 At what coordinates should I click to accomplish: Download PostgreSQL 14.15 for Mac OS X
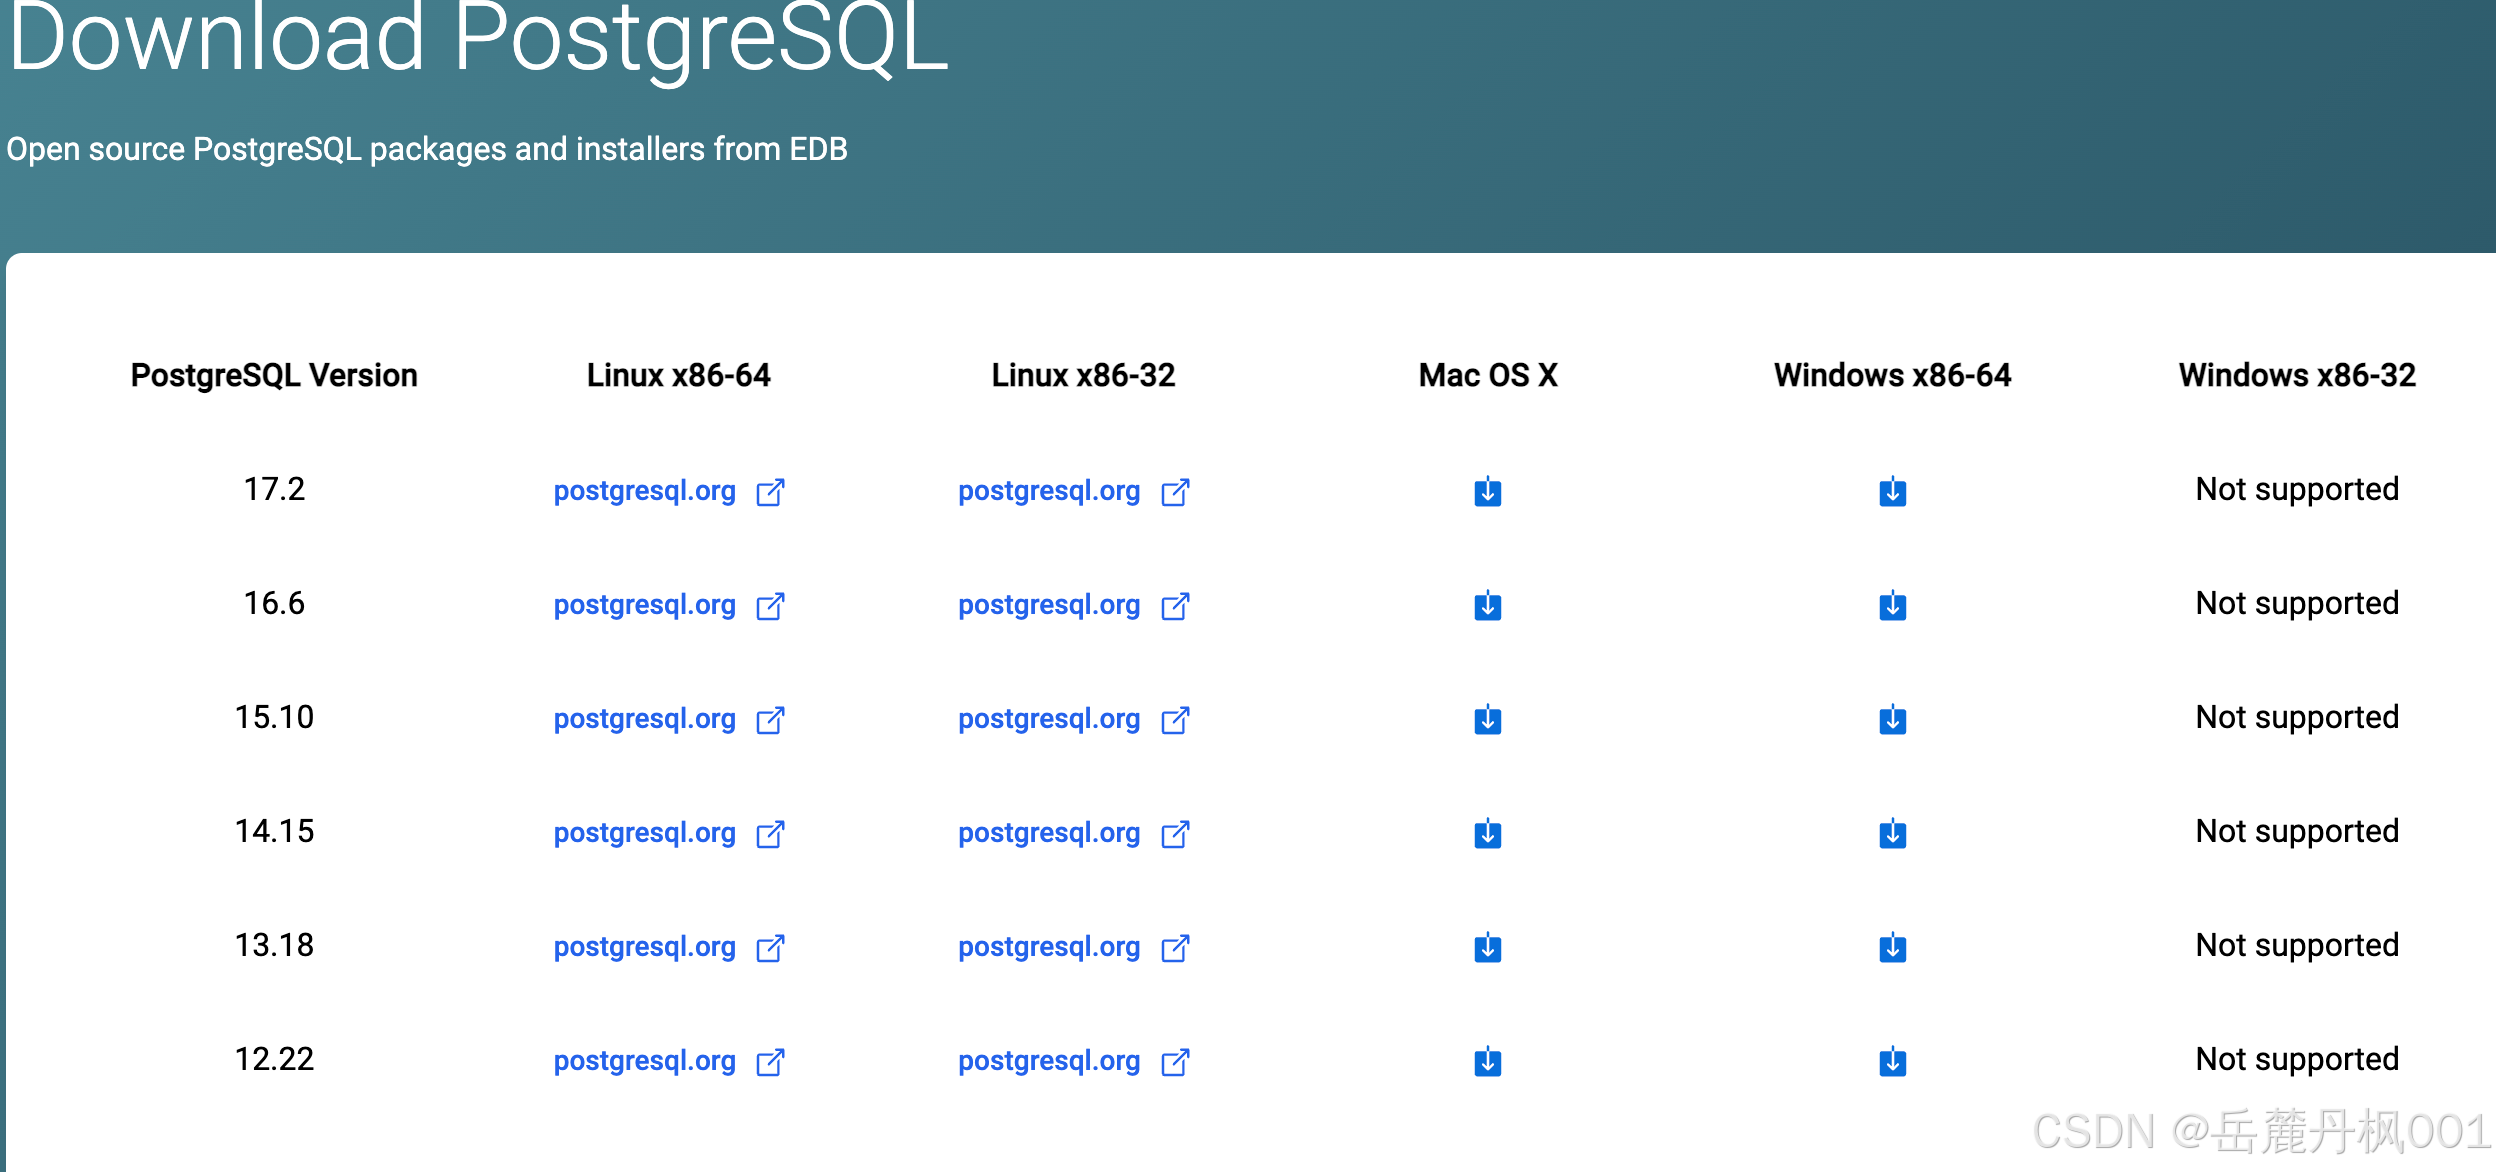click(1488, 833)
